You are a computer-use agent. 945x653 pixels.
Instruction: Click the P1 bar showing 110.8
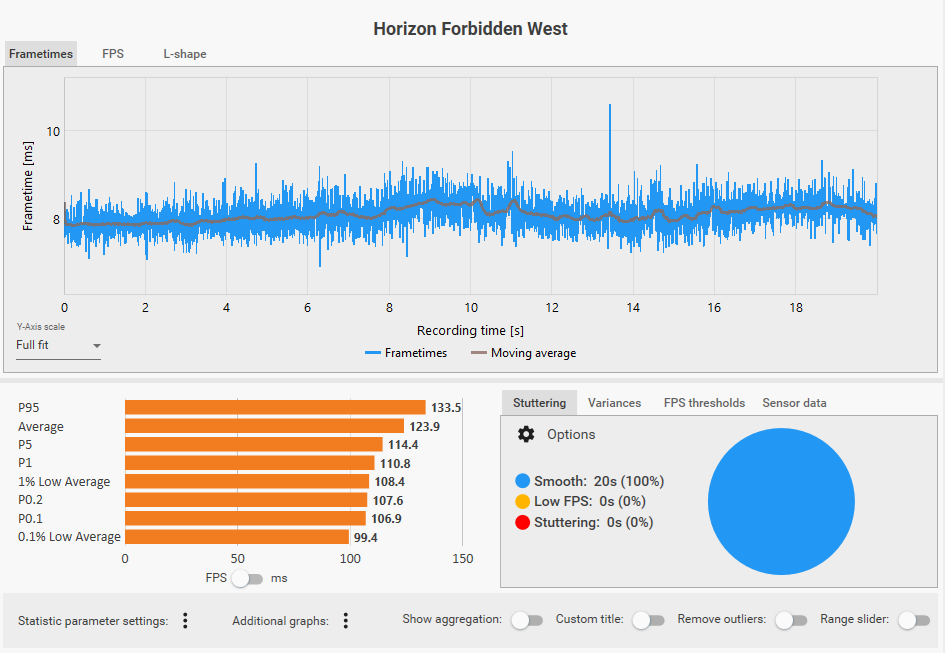(250, 462)
